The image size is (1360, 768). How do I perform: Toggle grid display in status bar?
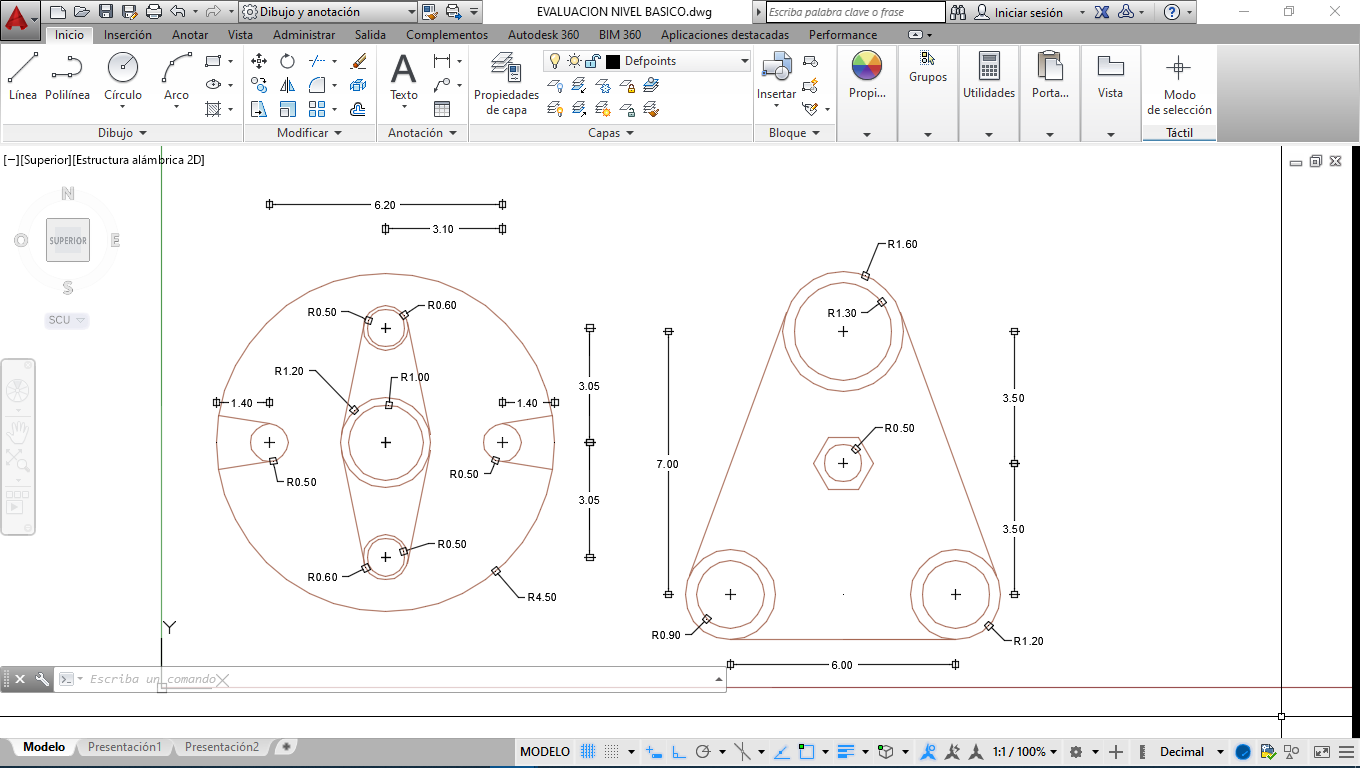click(x=589, y=752)
